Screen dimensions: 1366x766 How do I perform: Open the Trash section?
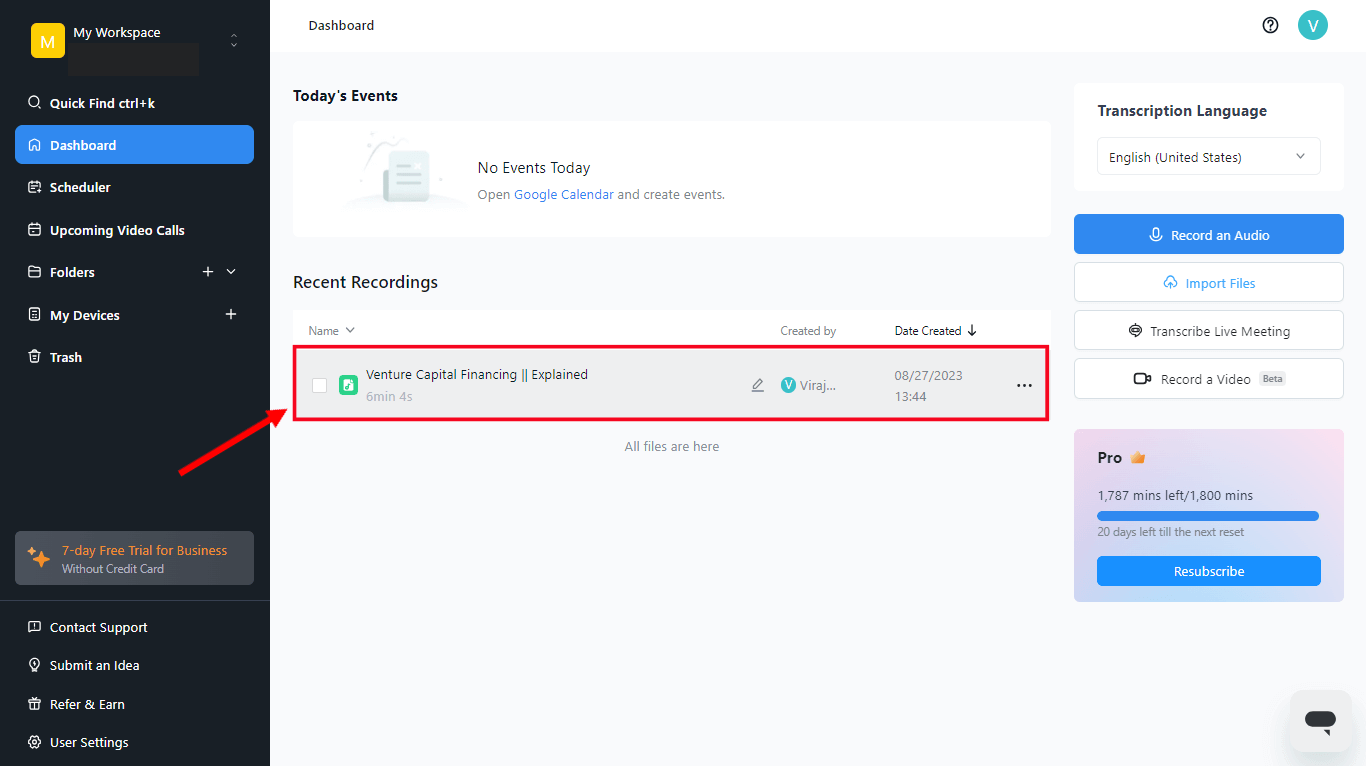coord(65,357)
